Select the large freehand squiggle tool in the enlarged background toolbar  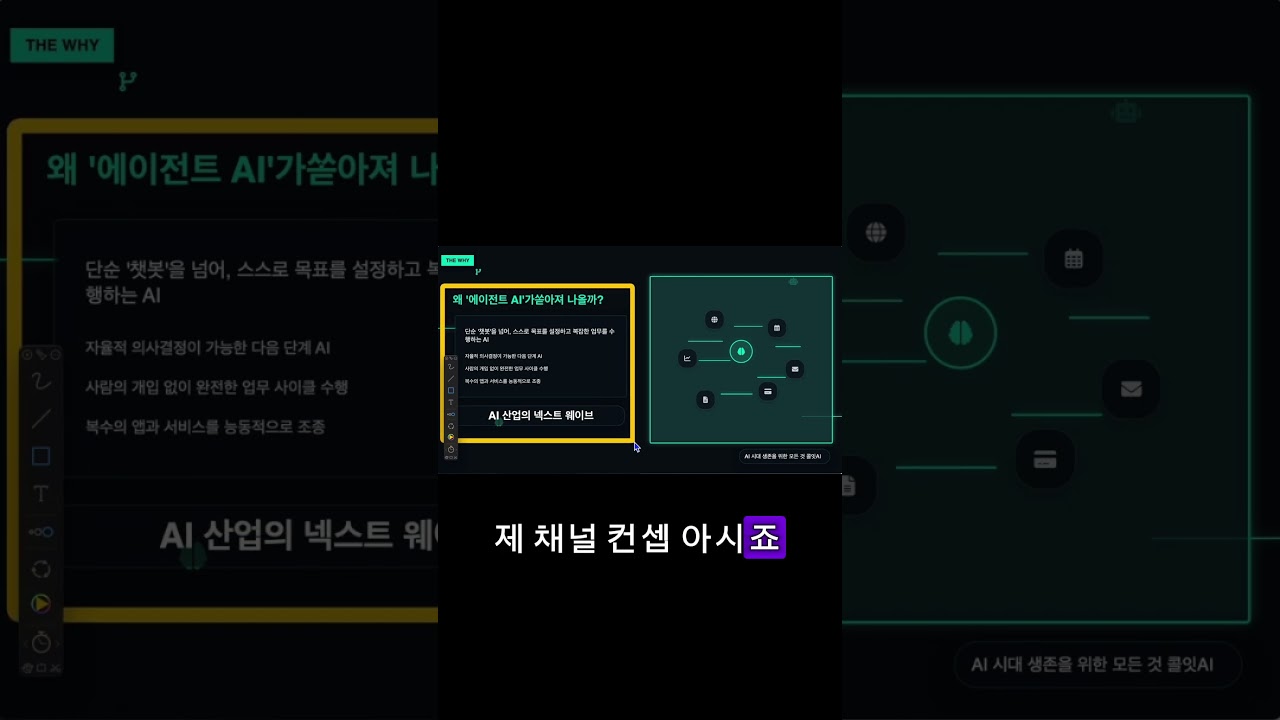(x=41, y=381)
